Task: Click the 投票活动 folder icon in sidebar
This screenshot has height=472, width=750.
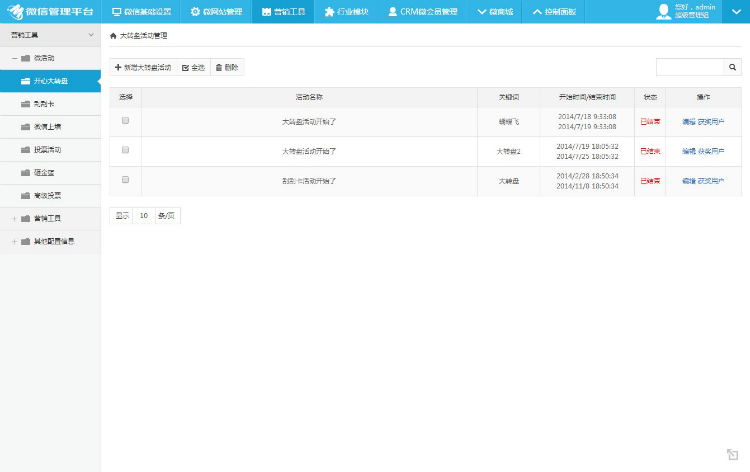Action: point(25,149)
